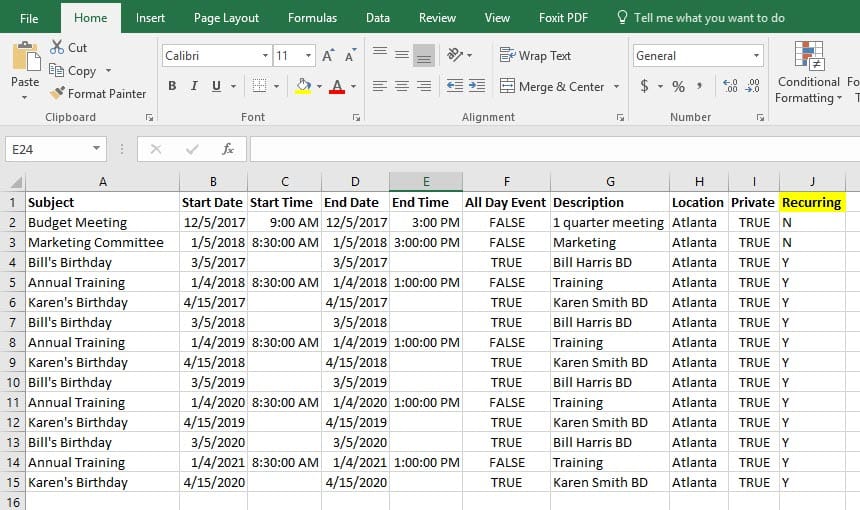Open the Formulas ribbon tab
Image resolution: width=860 pixels, height=510 pixels.
(312, 18)
